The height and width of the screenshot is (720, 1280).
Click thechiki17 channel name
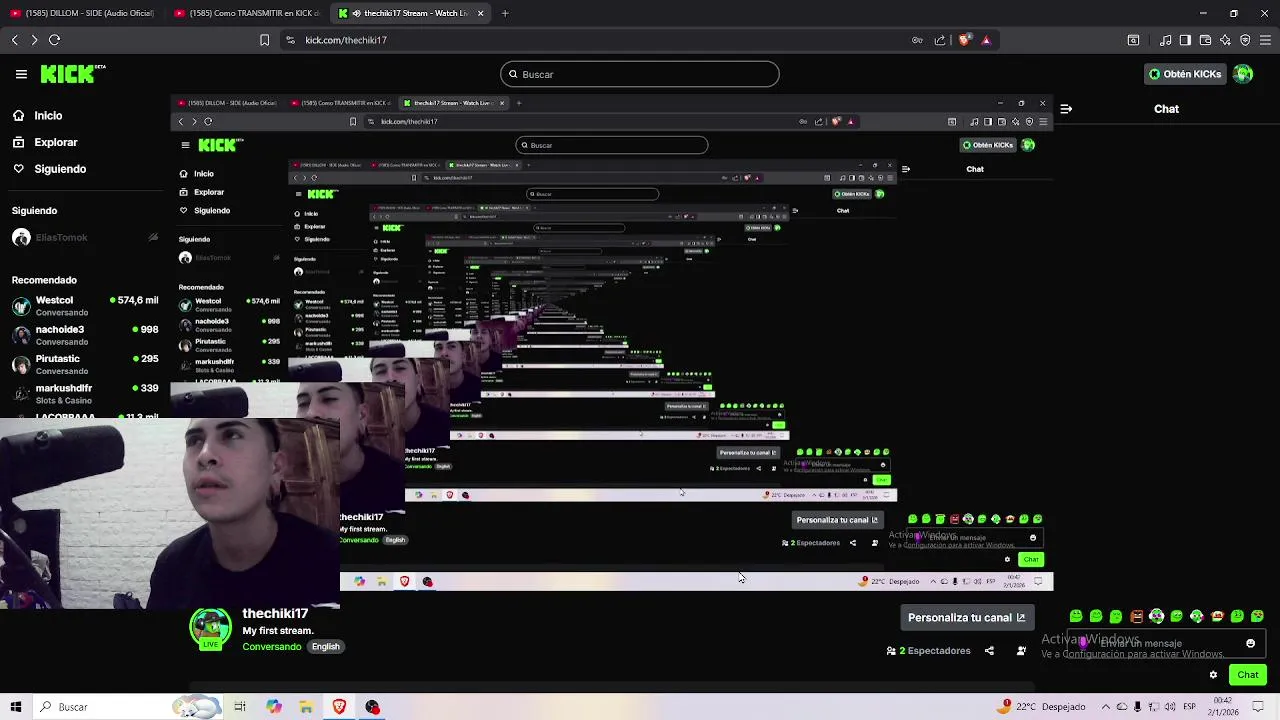tap(275, 614)
